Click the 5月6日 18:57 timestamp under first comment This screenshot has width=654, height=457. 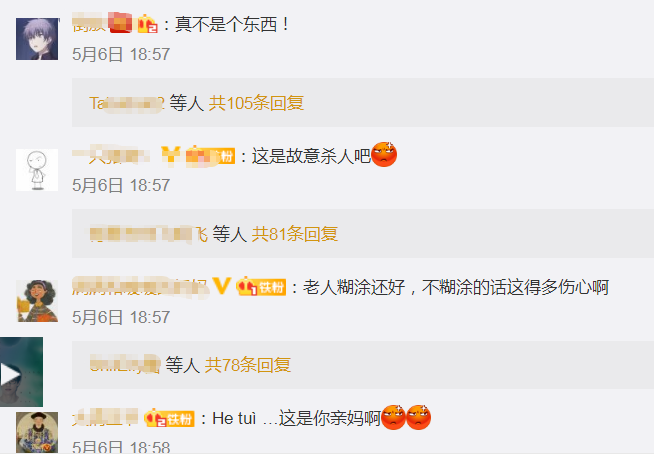coord(121,54)
